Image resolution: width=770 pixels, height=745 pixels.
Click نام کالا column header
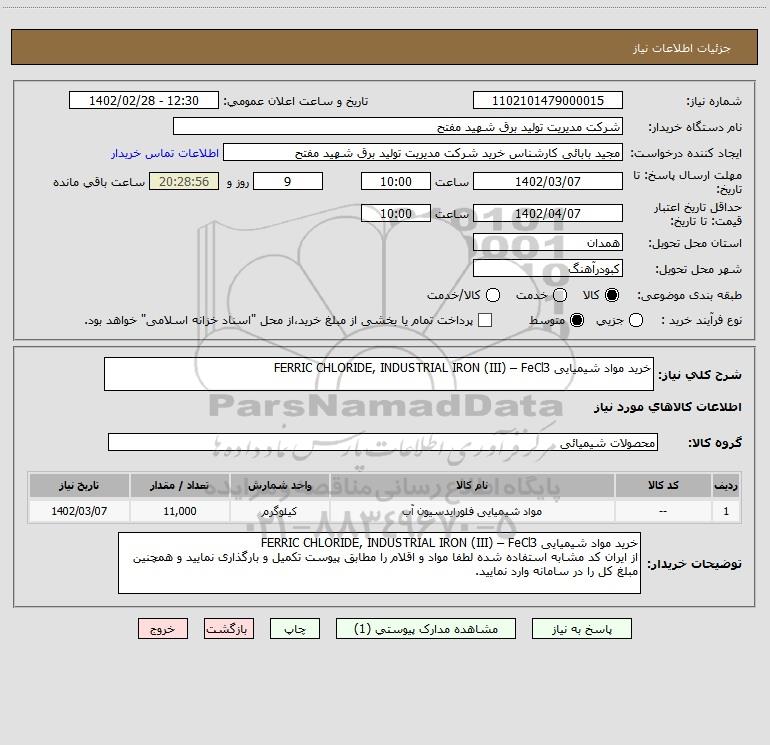pos(472,485)
